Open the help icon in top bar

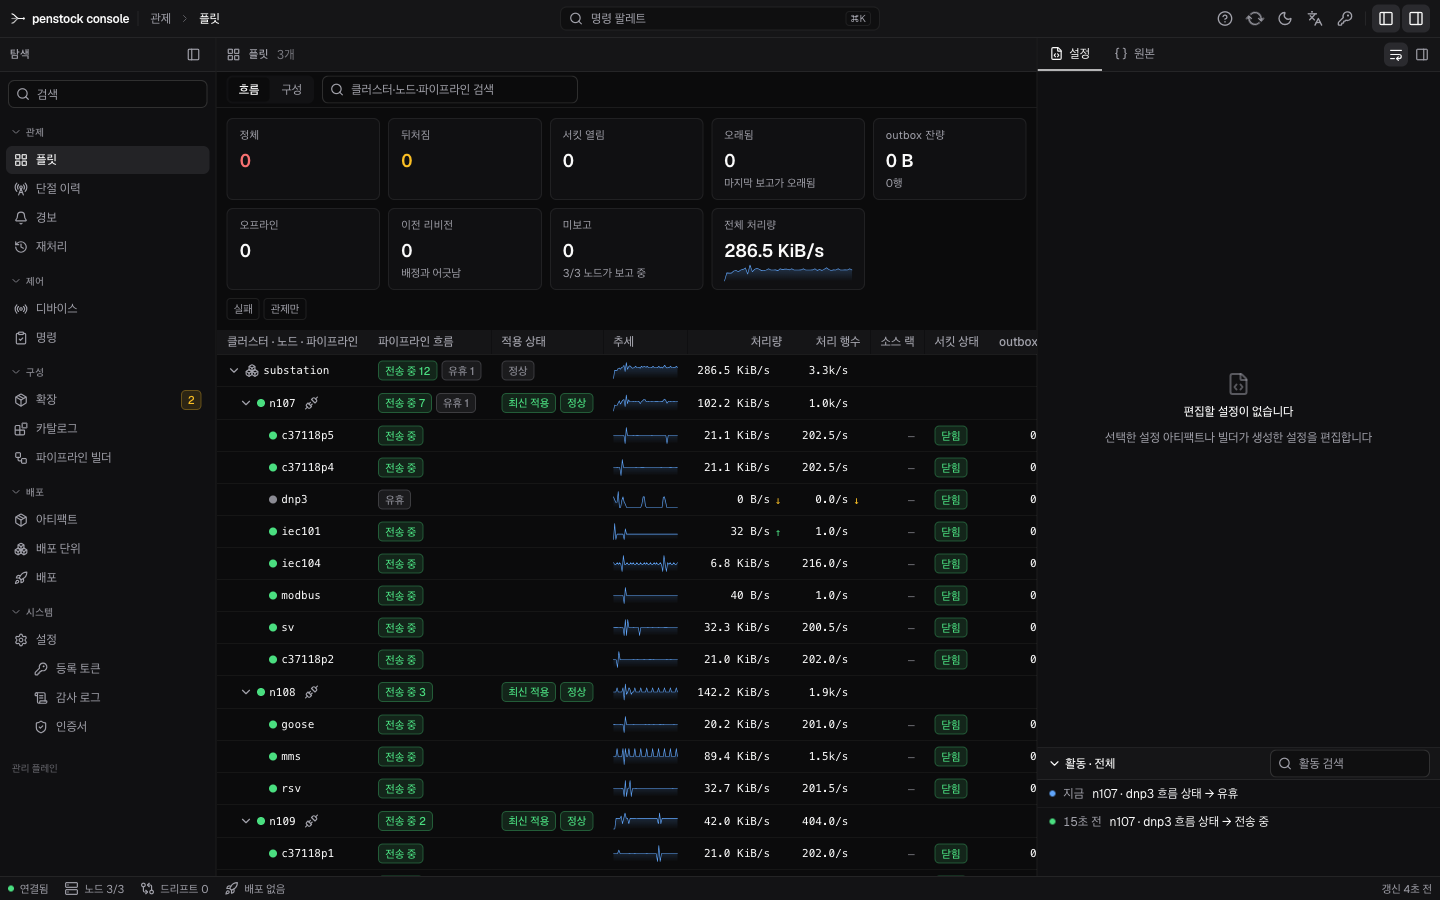[x=1225, y=19]
